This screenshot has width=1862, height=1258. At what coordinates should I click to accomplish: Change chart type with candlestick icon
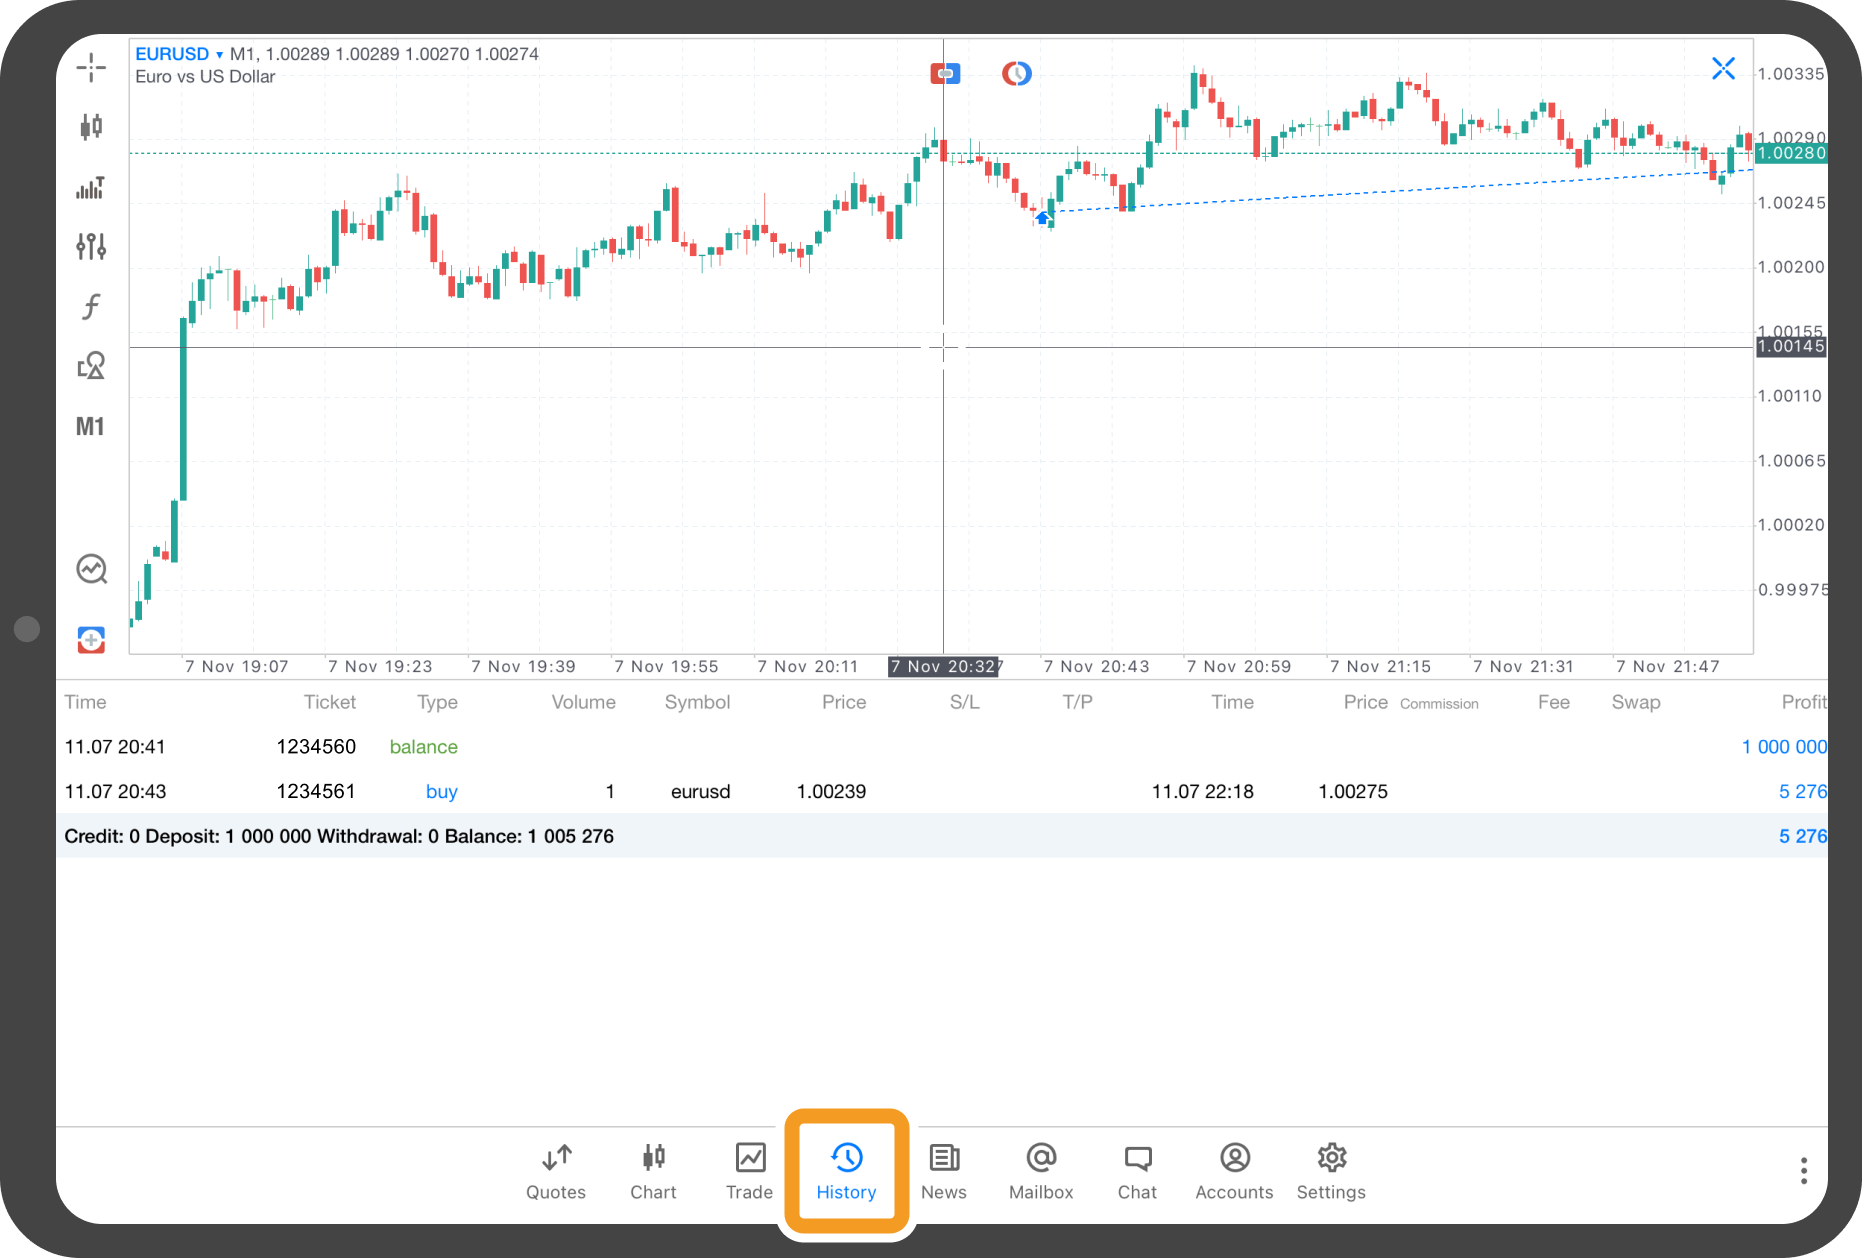click(x=91, y=126)
